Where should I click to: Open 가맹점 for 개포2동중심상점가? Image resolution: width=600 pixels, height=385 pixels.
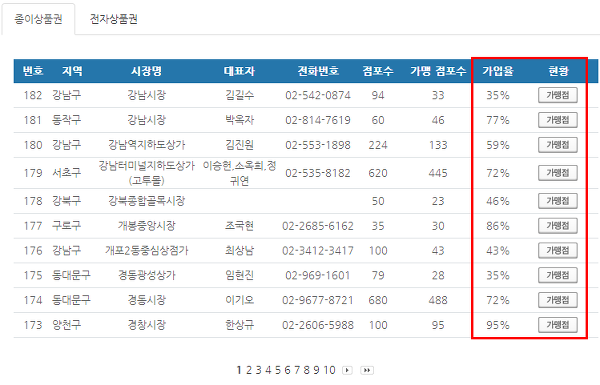click(x=558, y=251)
